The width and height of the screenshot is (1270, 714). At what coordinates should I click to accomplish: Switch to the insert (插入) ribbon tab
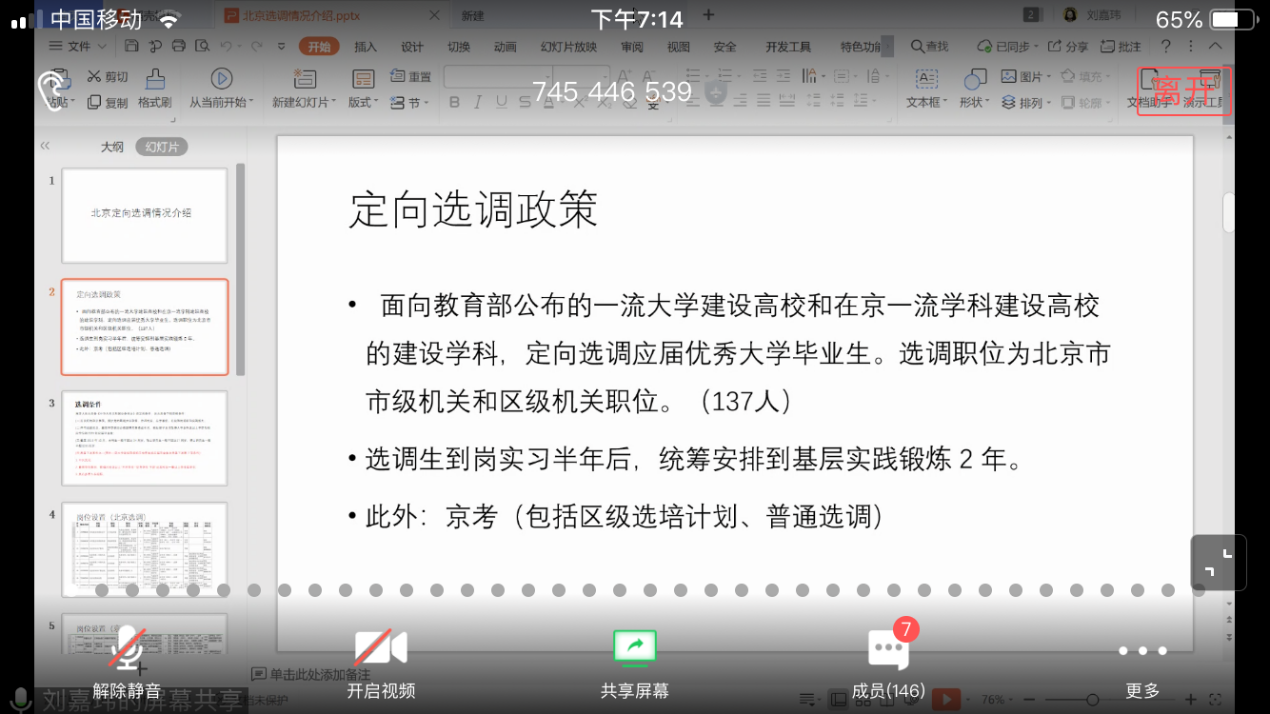pyautogui.click(x=365, y=47)
